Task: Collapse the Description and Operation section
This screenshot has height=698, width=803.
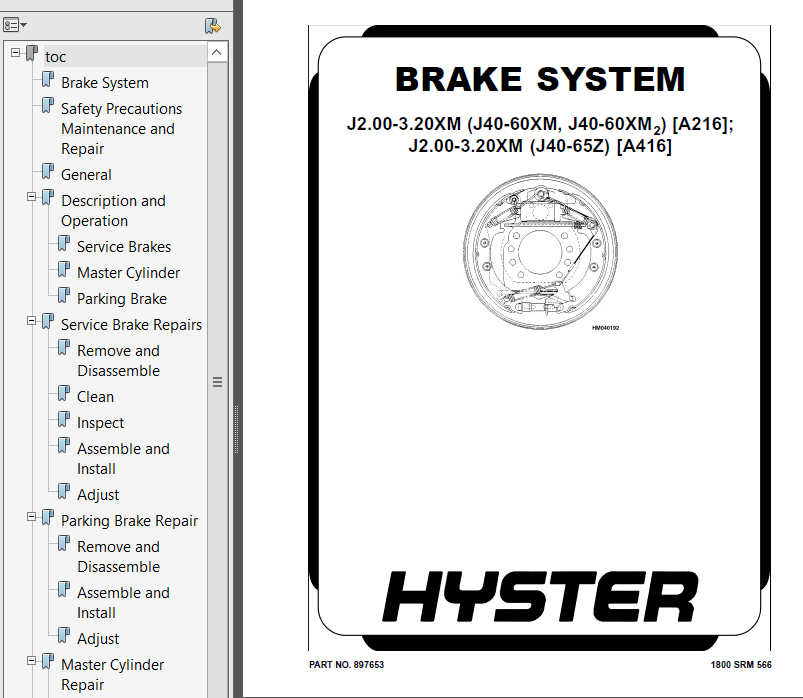Action: (x=31, y=197)
